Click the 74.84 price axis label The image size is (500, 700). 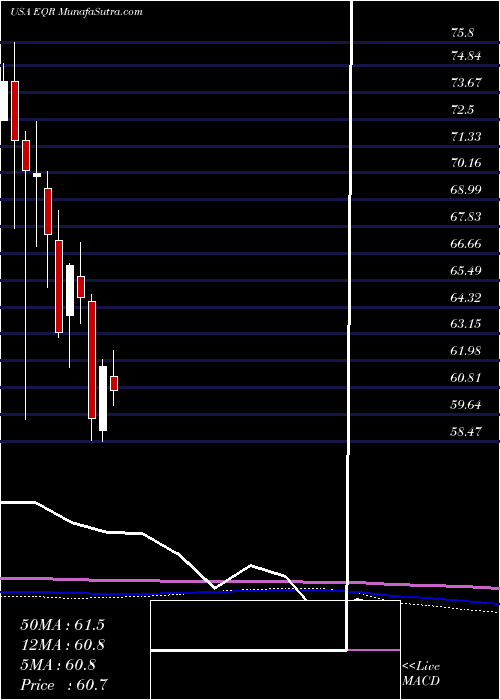coord(466,56)
